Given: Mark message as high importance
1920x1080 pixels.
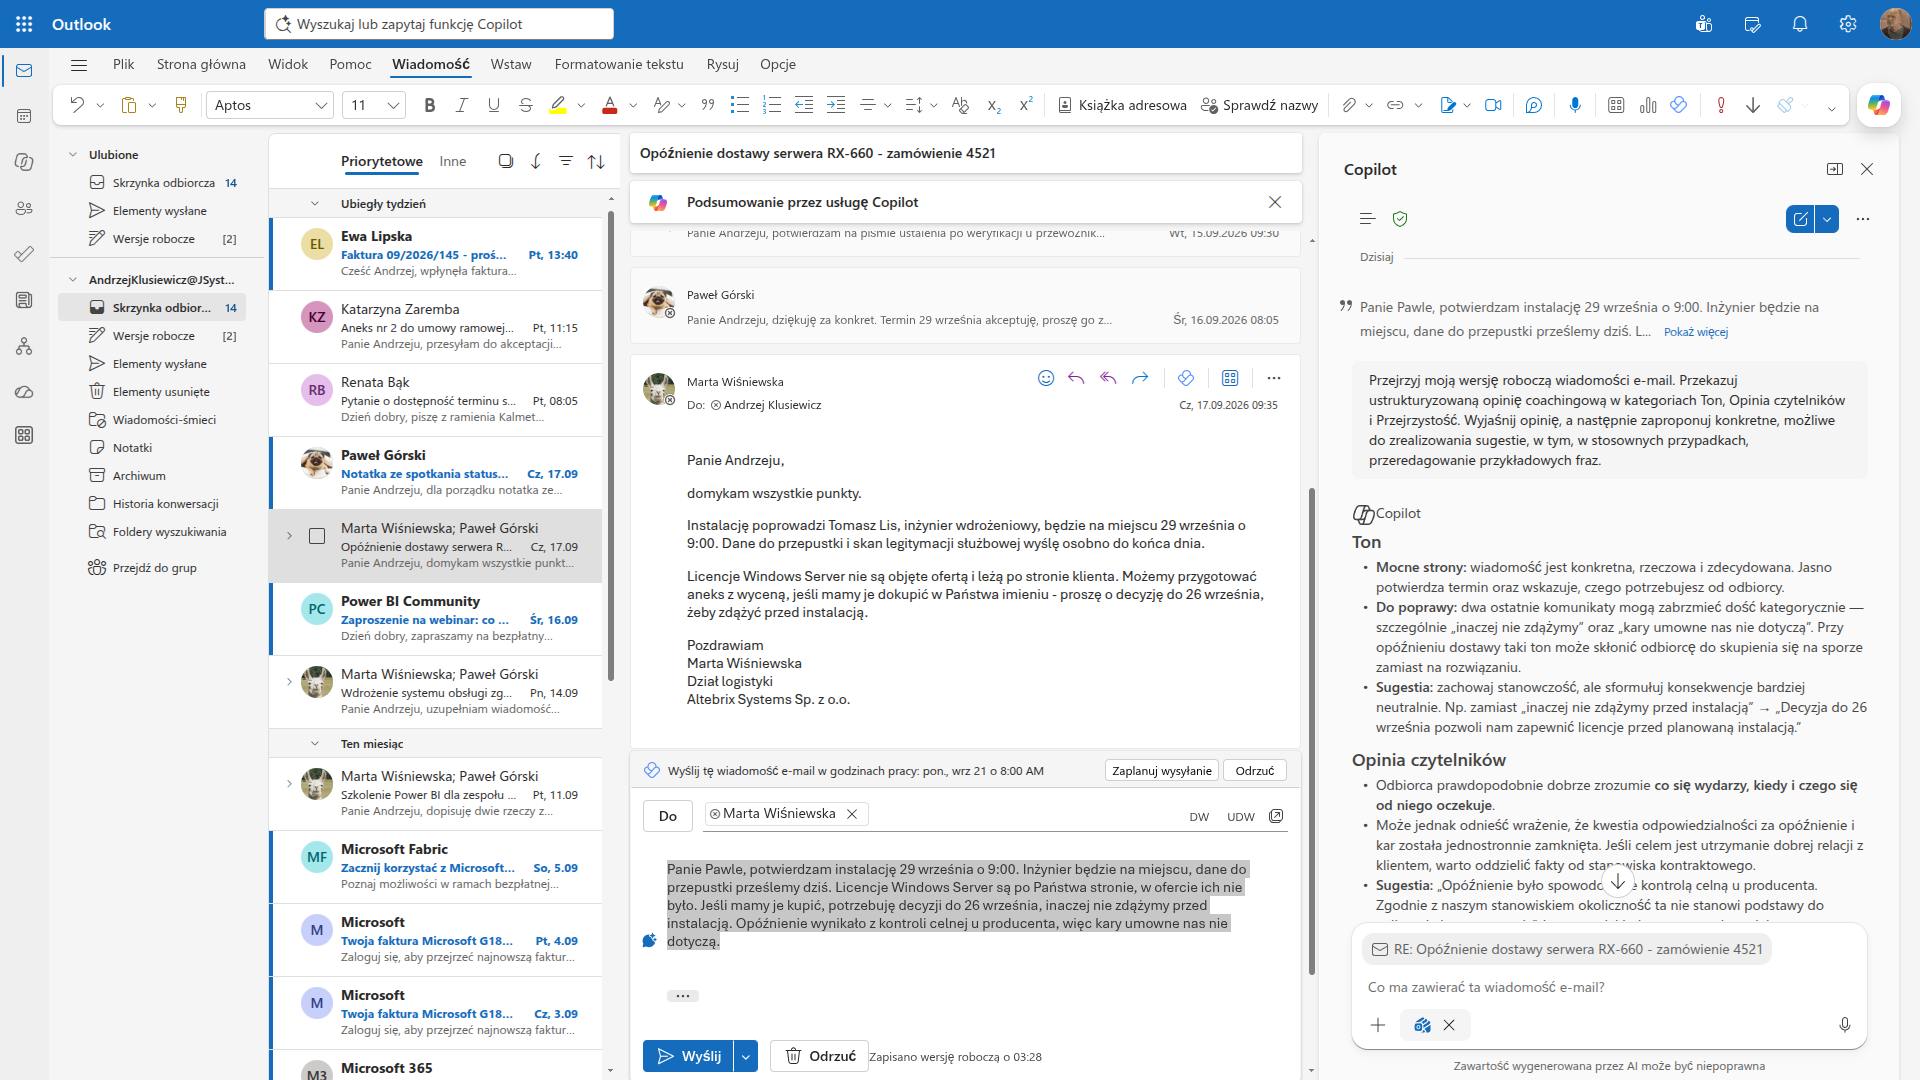Looking at the screenshot, I should pos(1721,105).
